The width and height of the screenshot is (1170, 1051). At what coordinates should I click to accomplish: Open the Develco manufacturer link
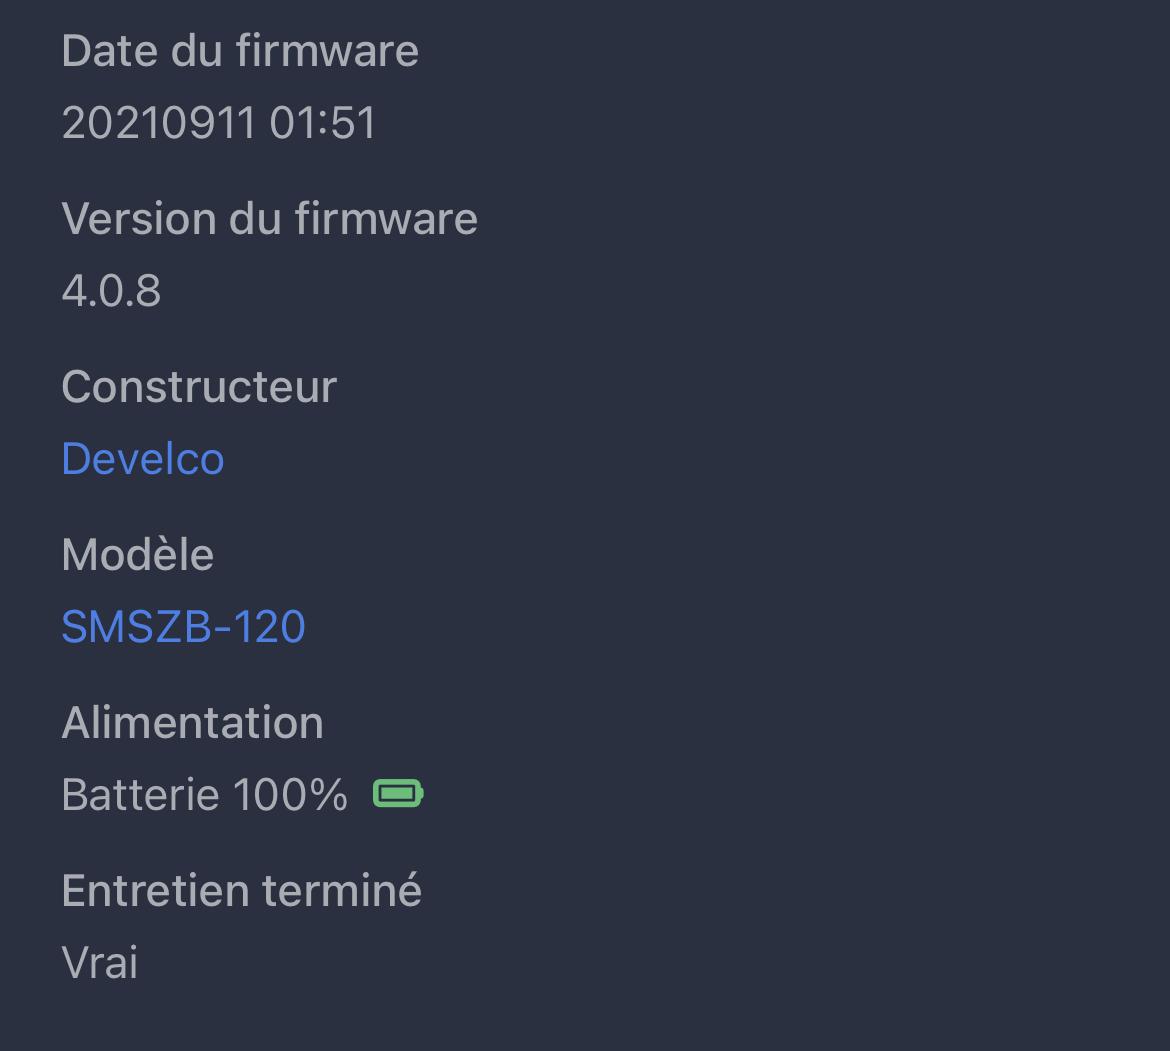pos(143,459)
